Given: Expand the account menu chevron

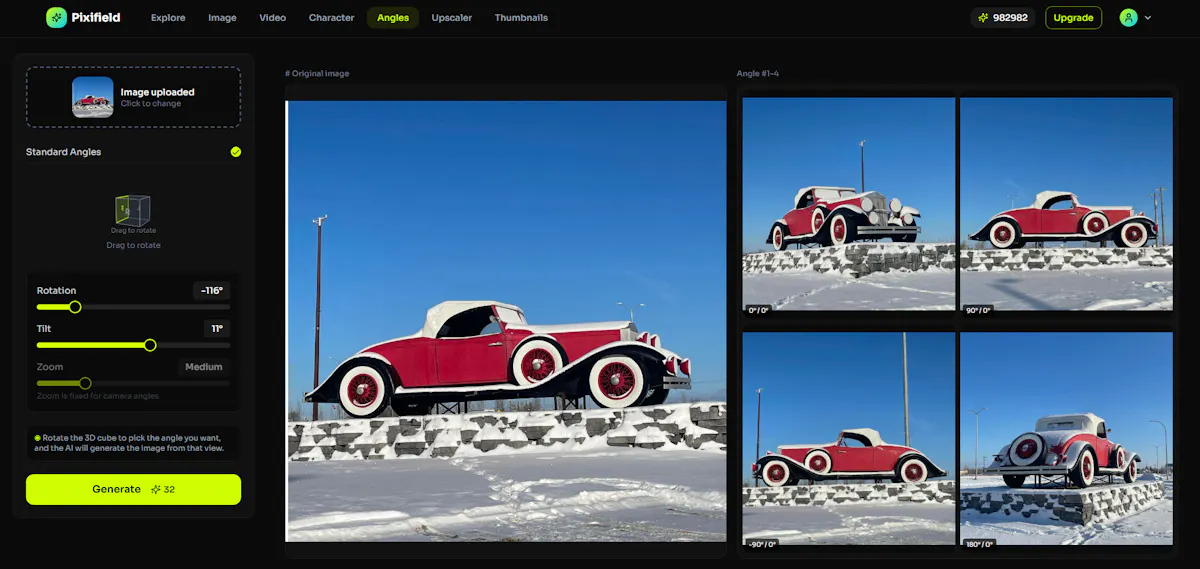Looking at the screenshot, I should [1147, 18].
